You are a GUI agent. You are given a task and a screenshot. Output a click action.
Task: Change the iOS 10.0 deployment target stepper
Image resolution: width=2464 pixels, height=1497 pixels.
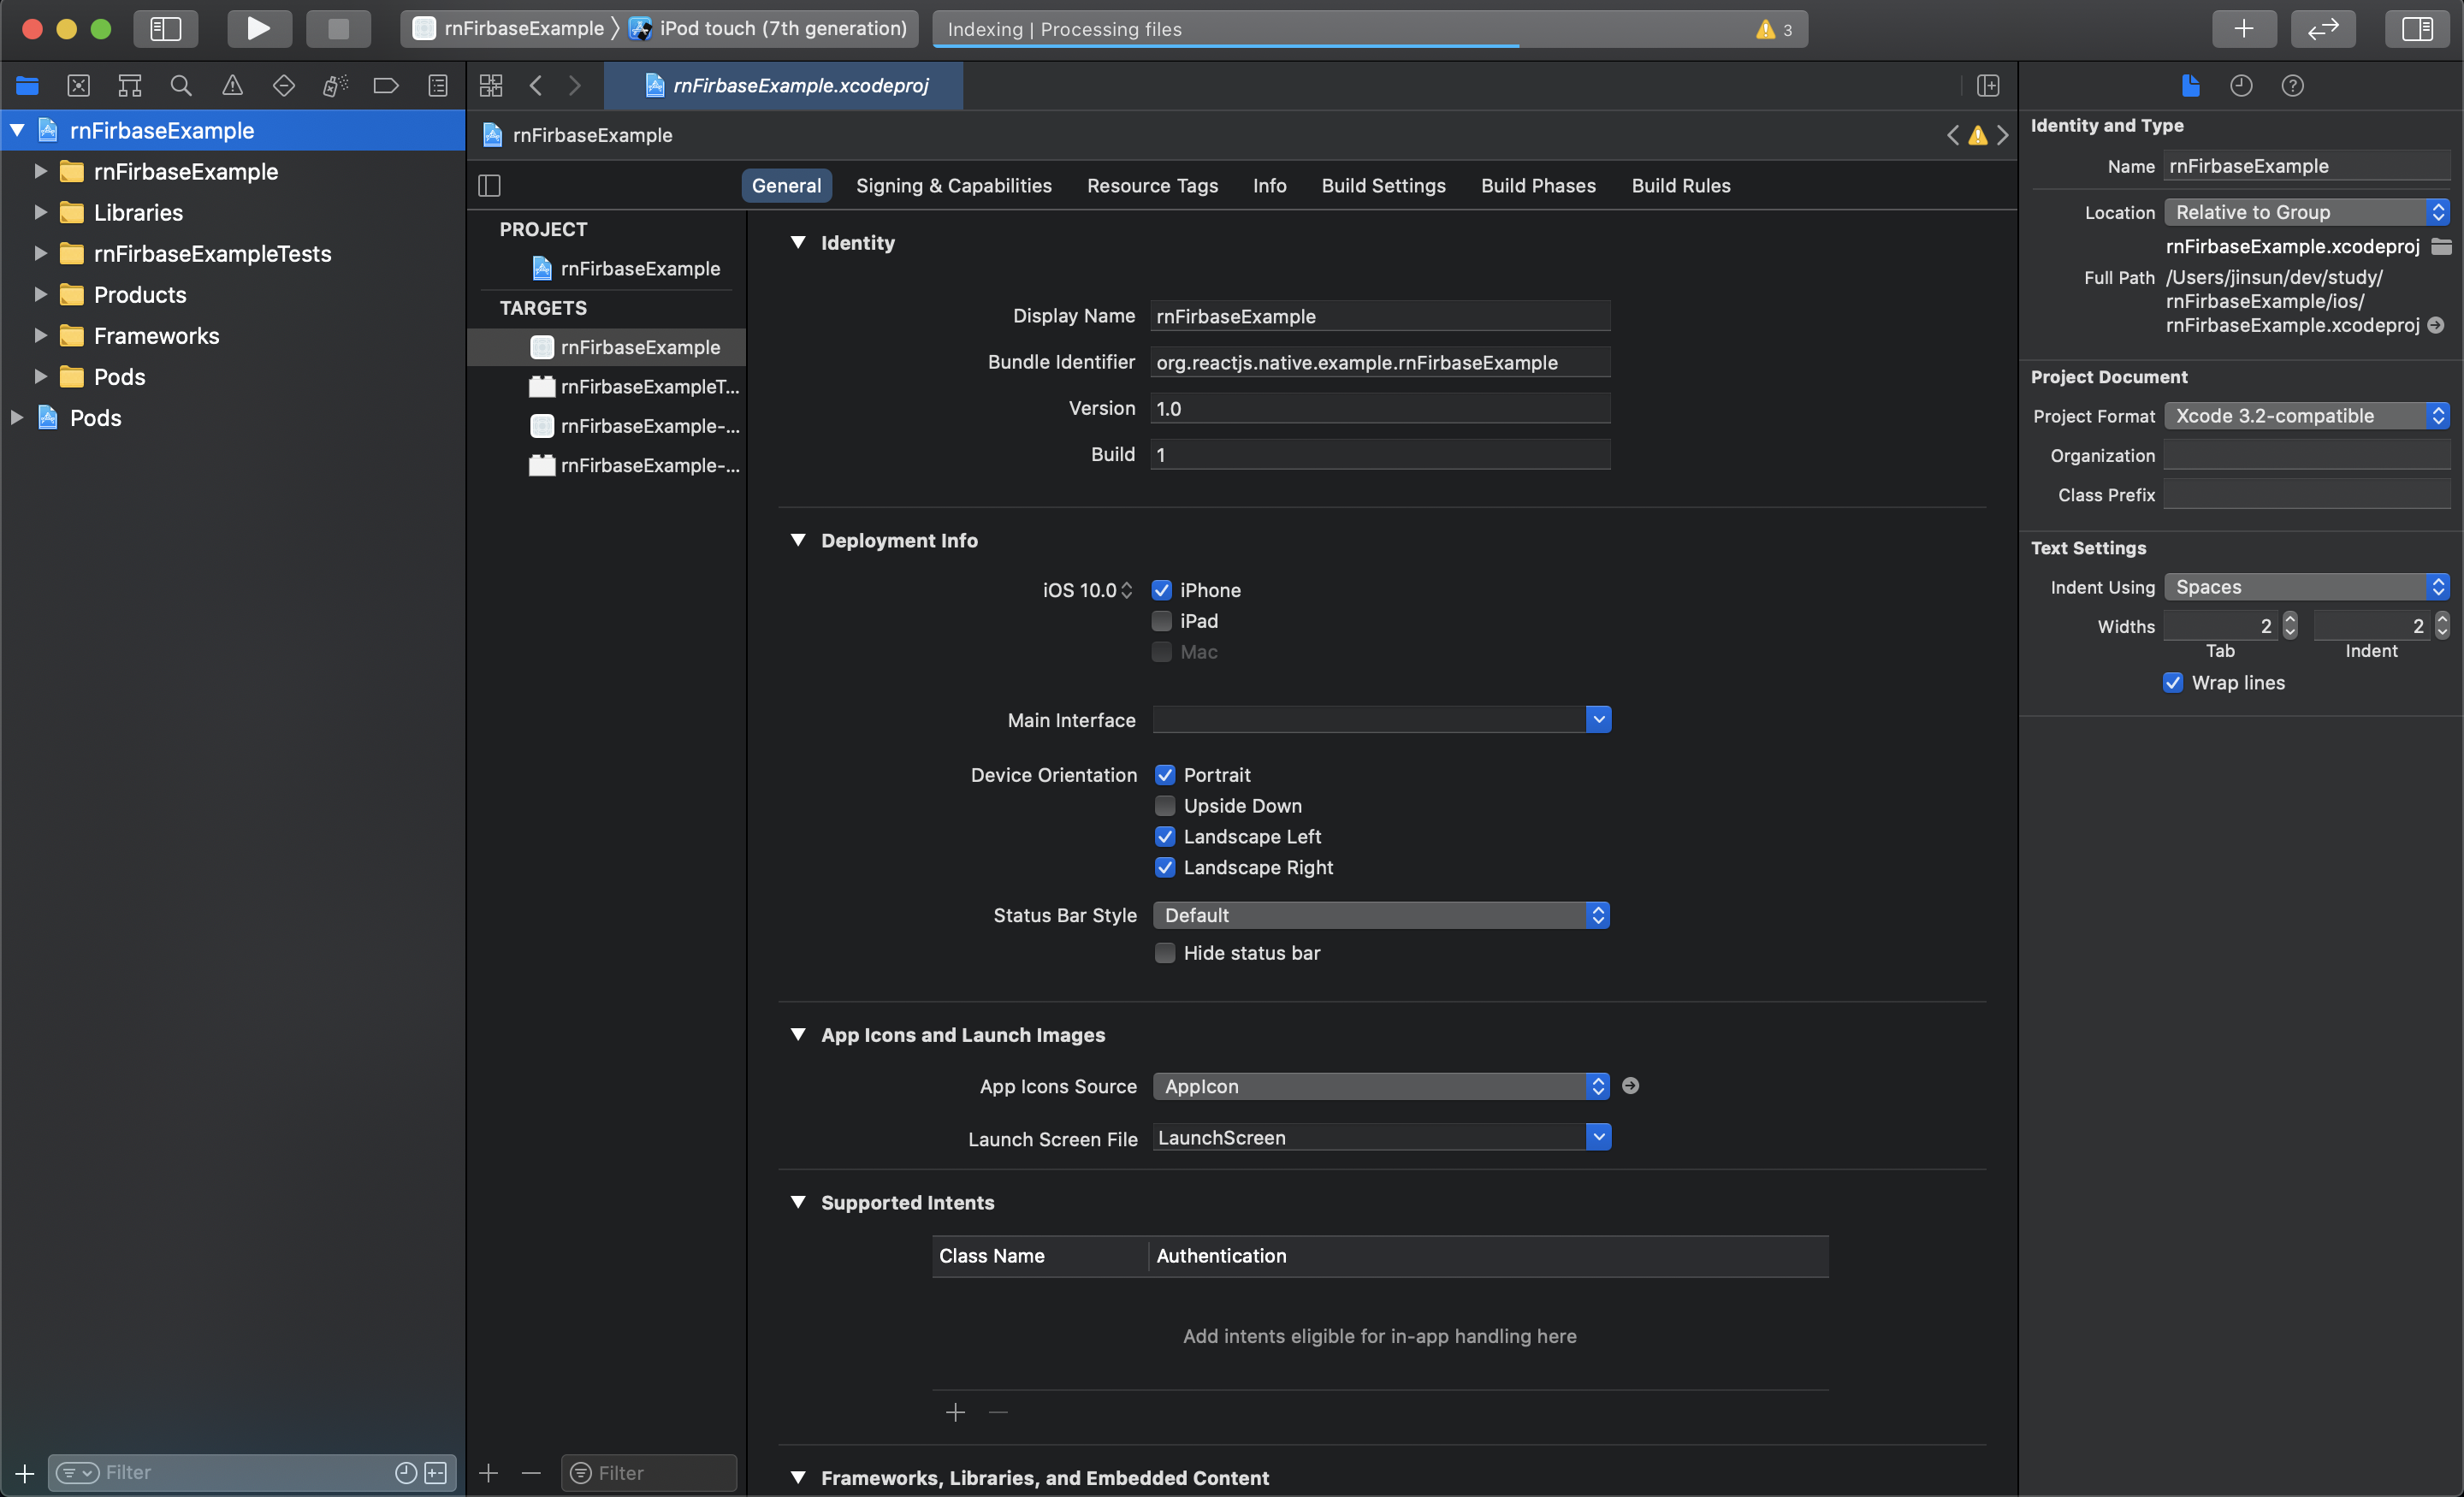(1127, 590)
